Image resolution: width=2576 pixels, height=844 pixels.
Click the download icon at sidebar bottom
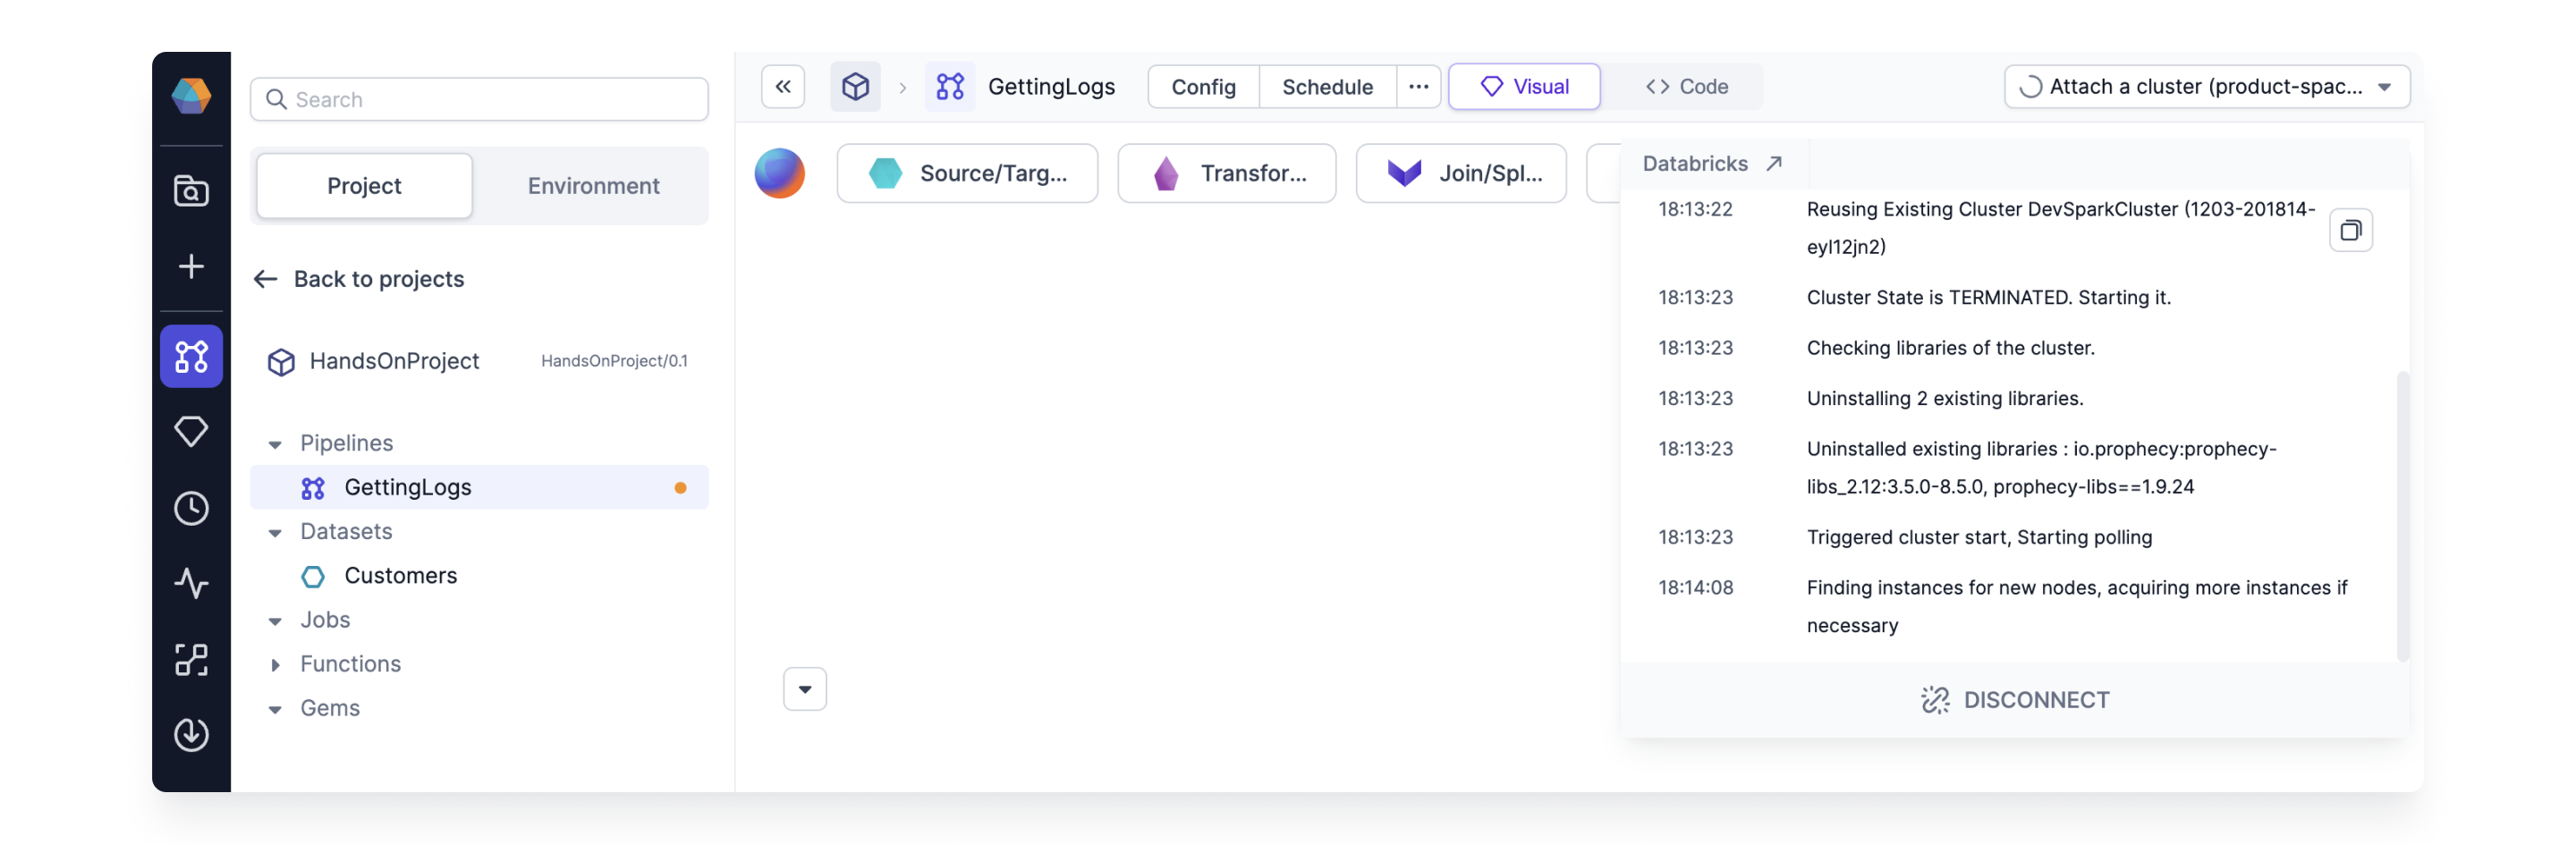(191, 735)
